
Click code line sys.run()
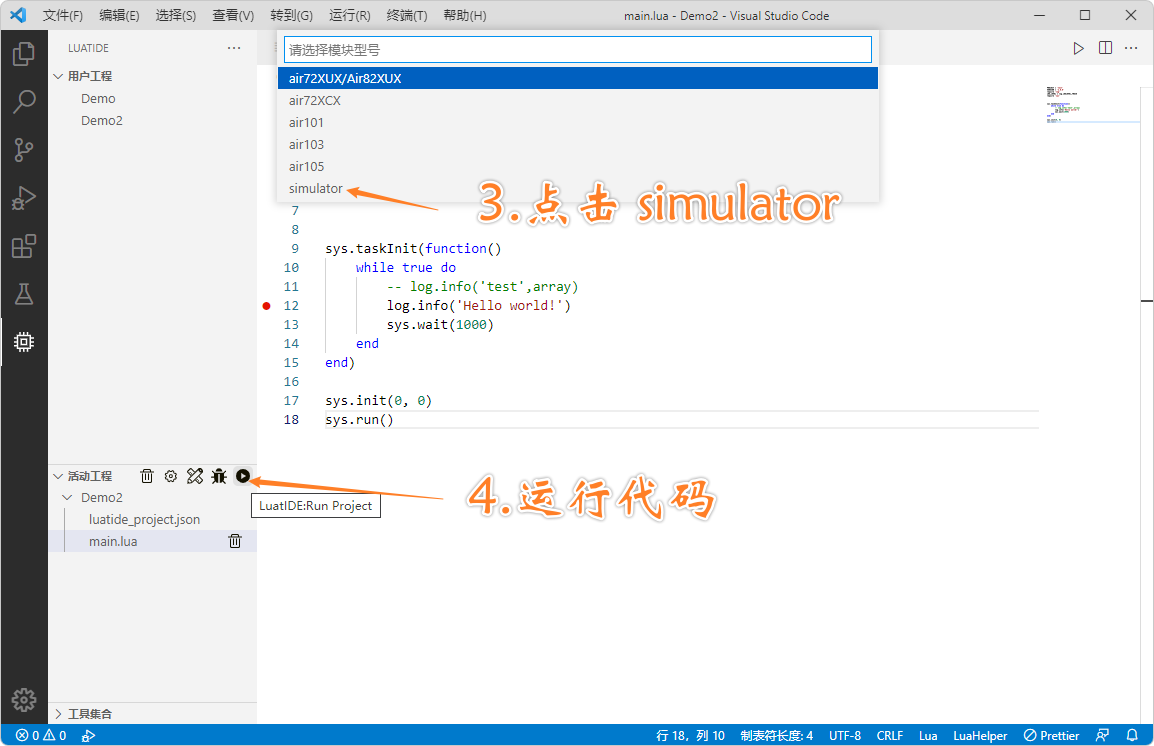click(359, 419)
